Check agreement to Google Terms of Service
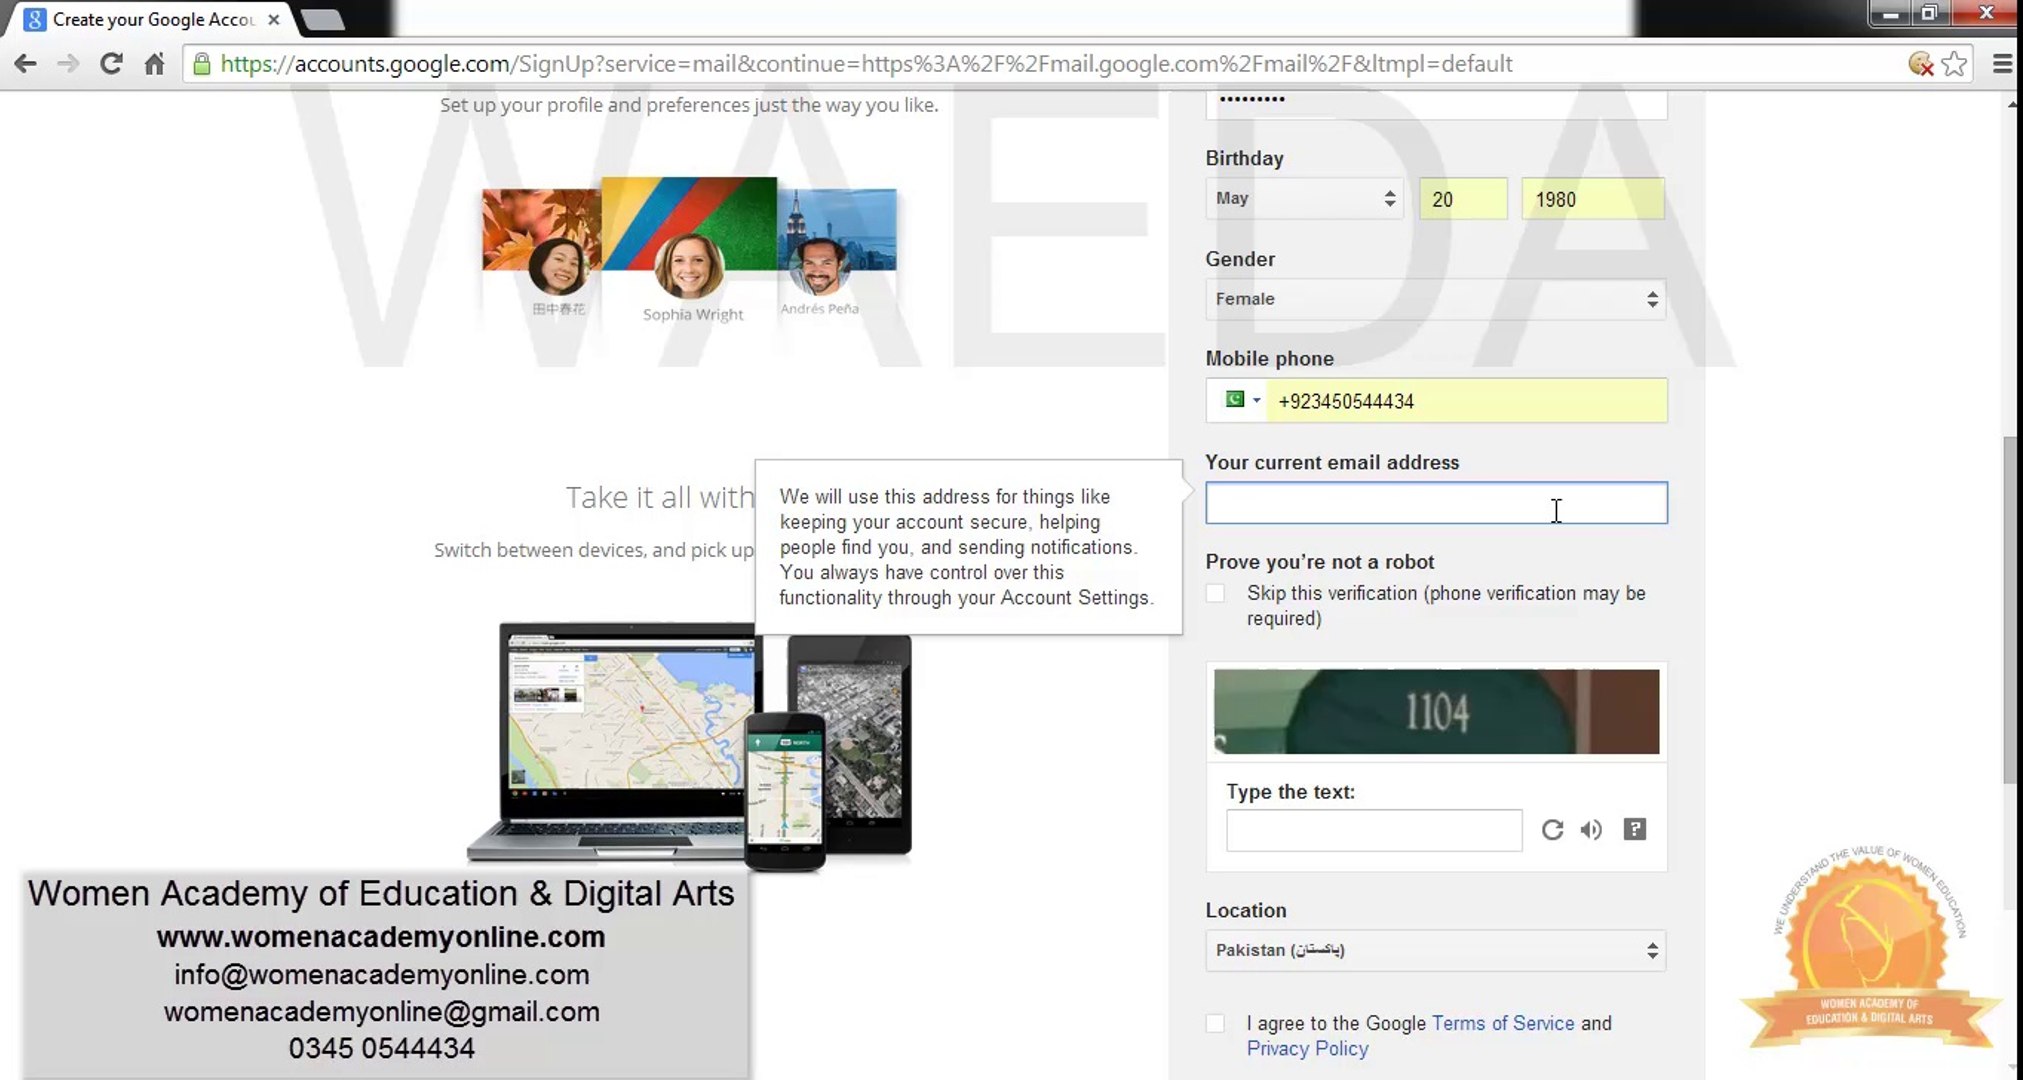 coord(1215,1023)
